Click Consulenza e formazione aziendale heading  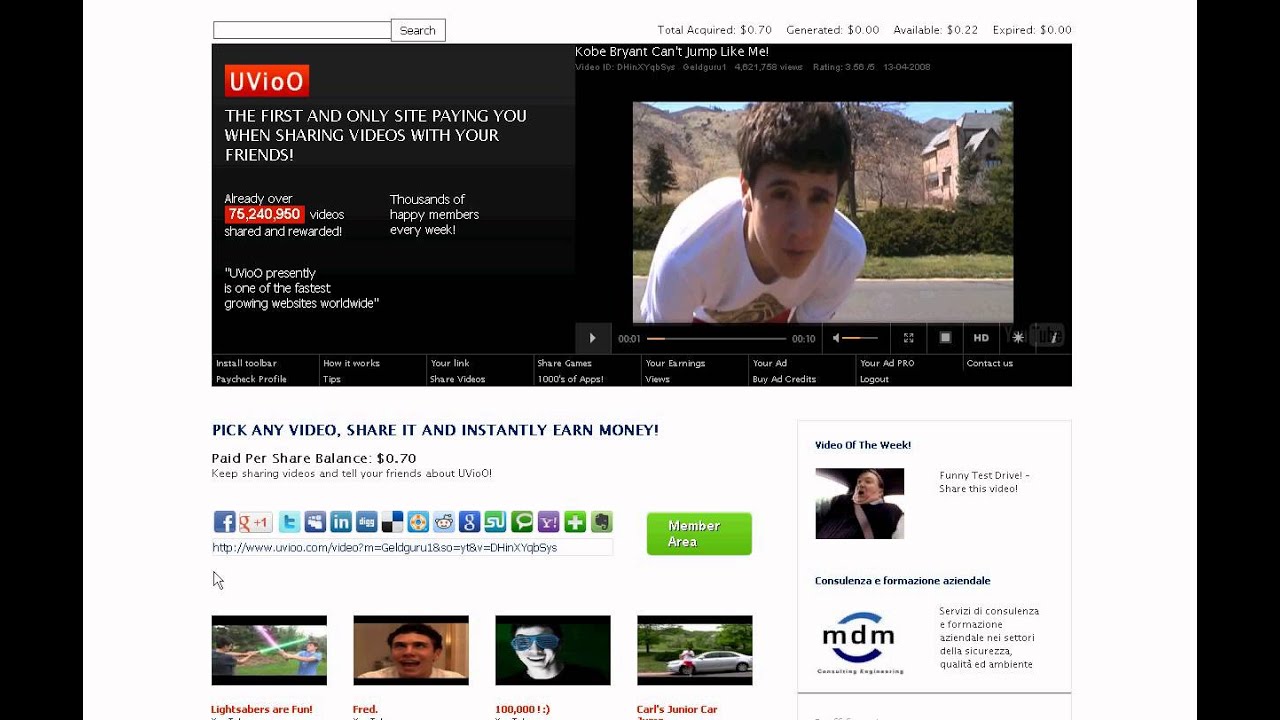[x=902, y=580]
